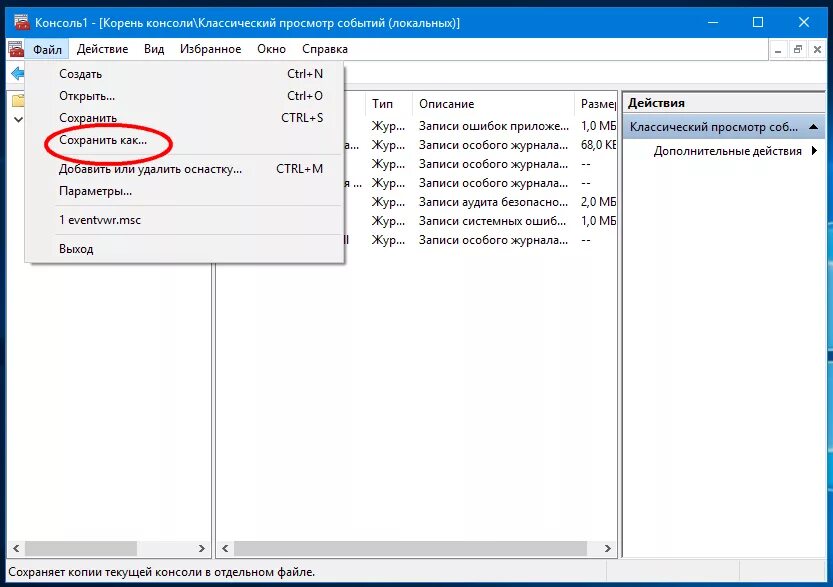Viewport: 833px width, 587px height.
Task: Restore the inner console child window
Action: 797,50
